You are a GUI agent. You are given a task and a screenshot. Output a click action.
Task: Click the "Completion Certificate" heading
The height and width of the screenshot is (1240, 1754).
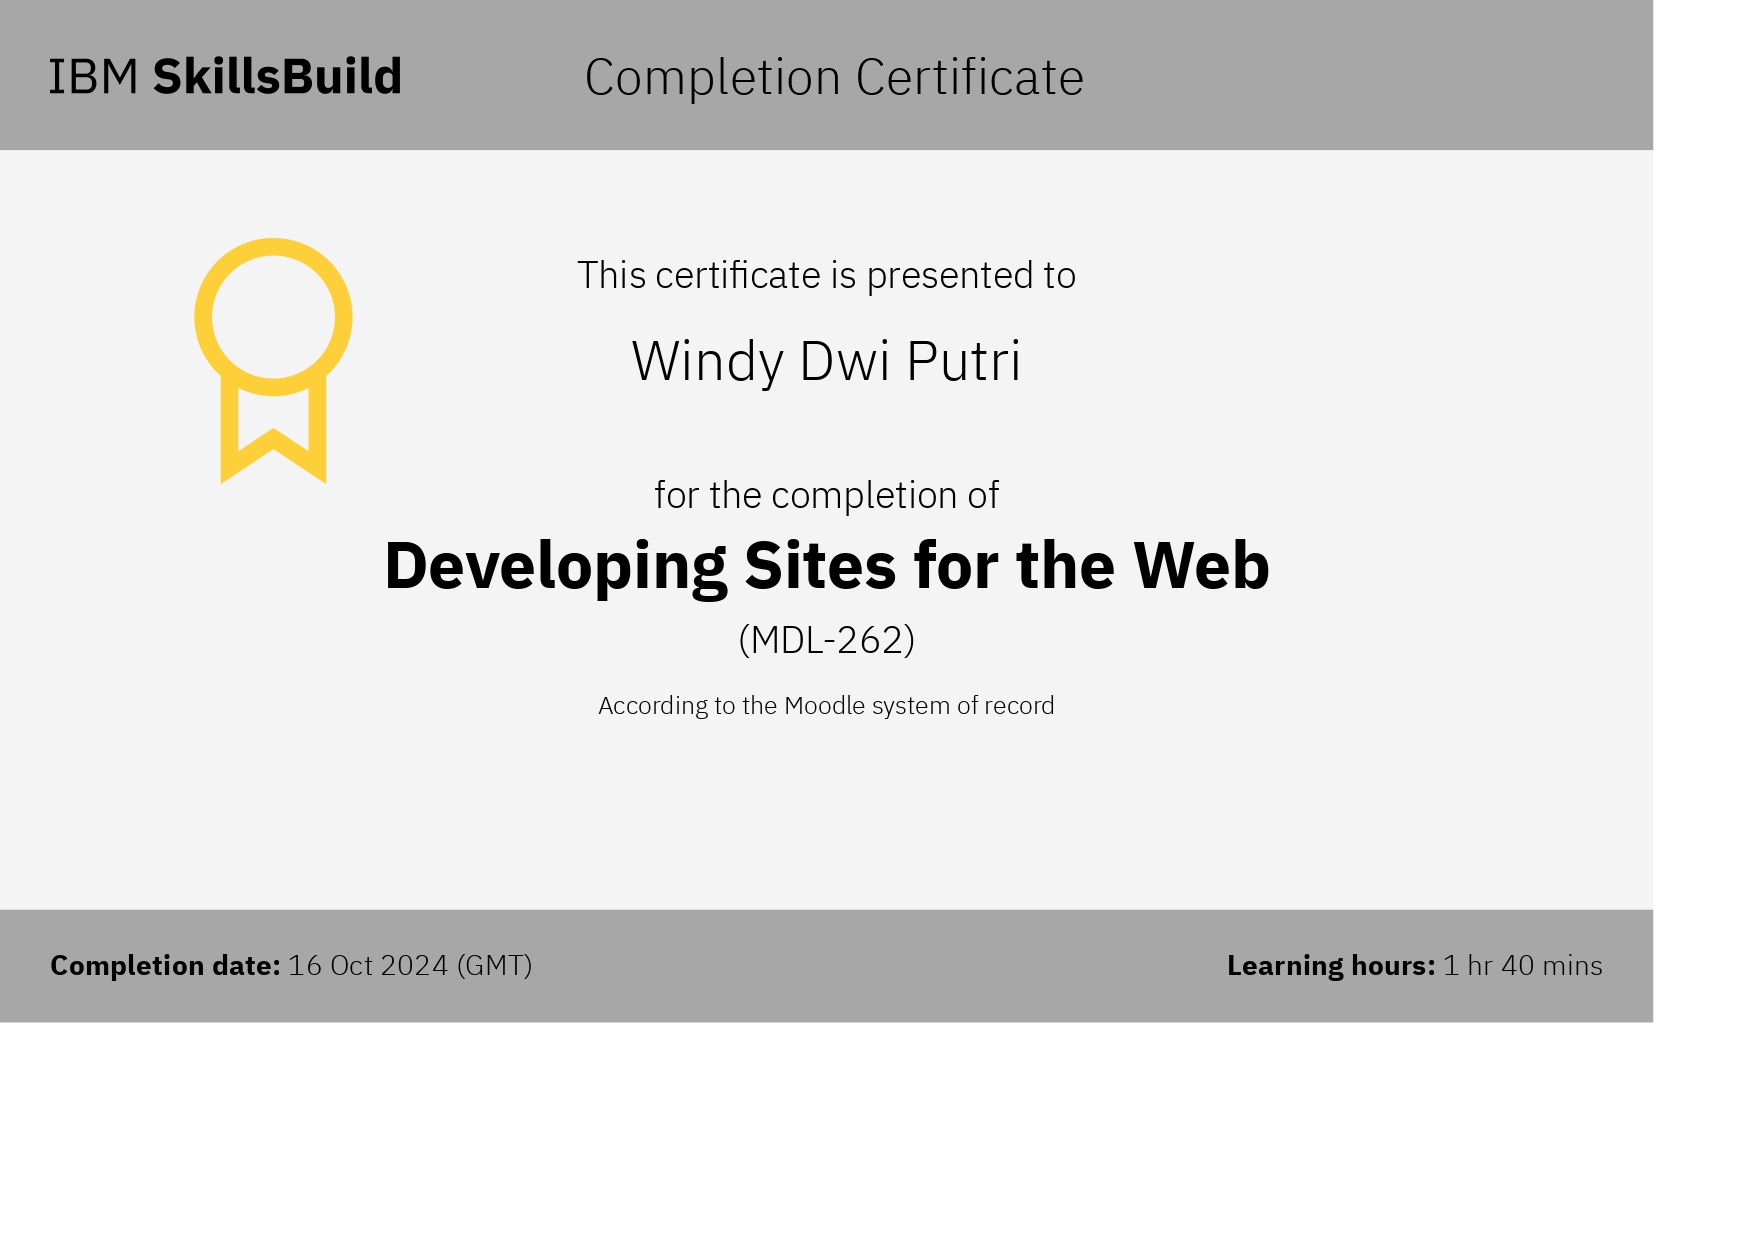833,77
